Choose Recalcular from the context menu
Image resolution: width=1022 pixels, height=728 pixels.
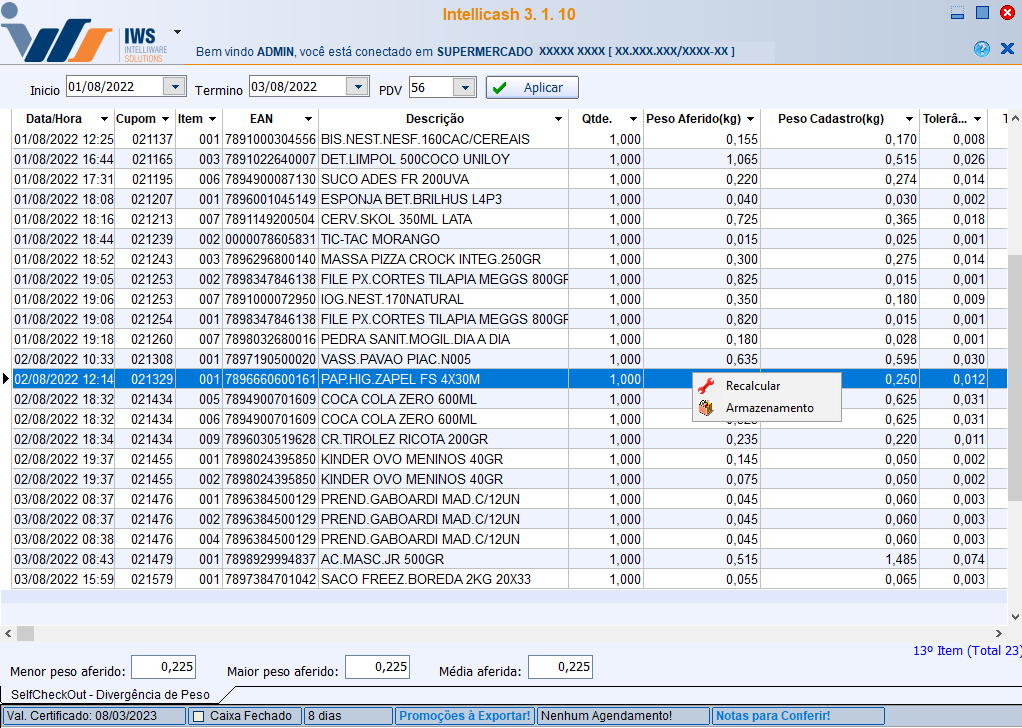tap(753, 386)
